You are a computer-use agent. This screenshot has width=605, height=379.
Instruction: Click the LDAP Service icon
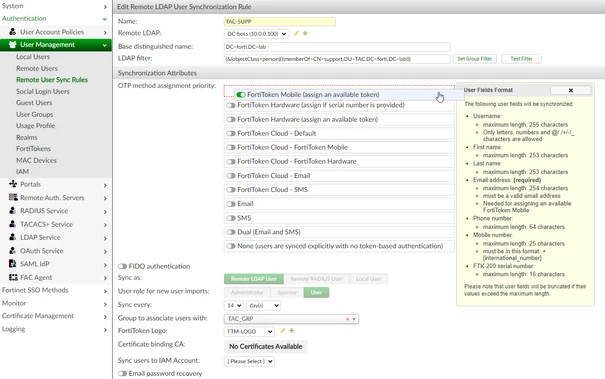pos(13,237)
